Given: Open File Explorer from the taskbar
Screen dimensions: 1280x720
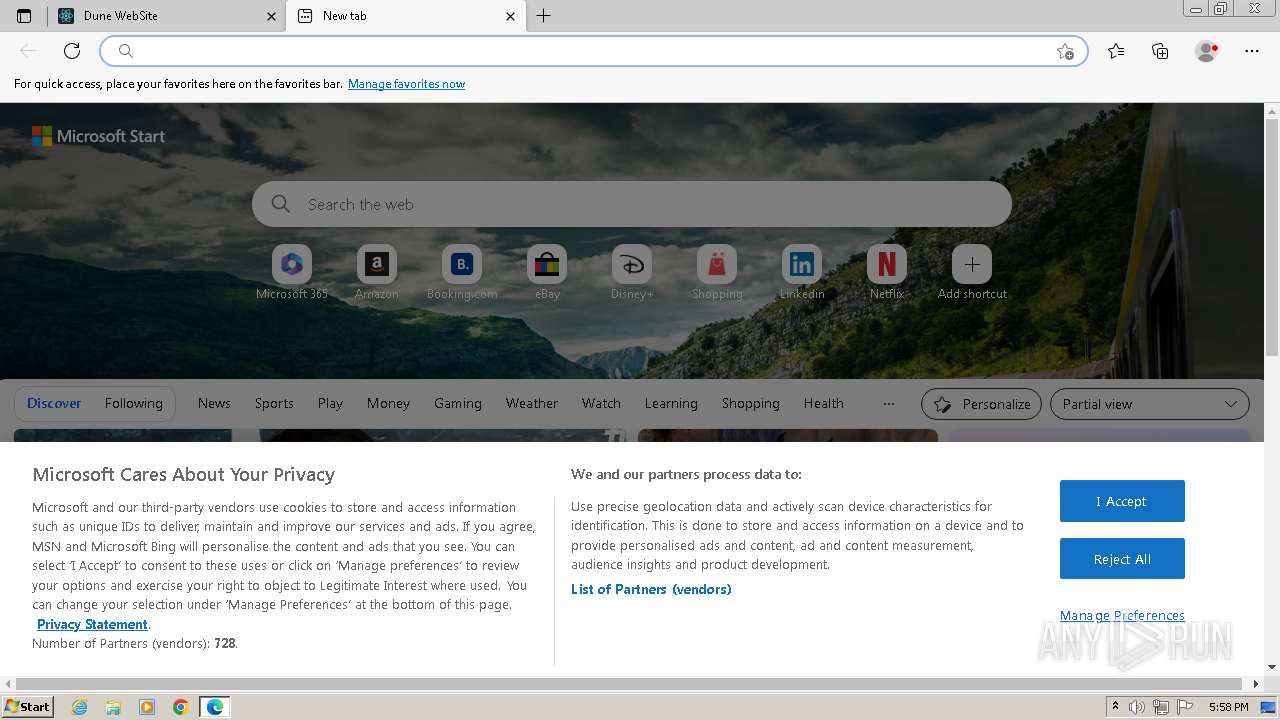Looking at the screenshot, I should pos(113,707).
